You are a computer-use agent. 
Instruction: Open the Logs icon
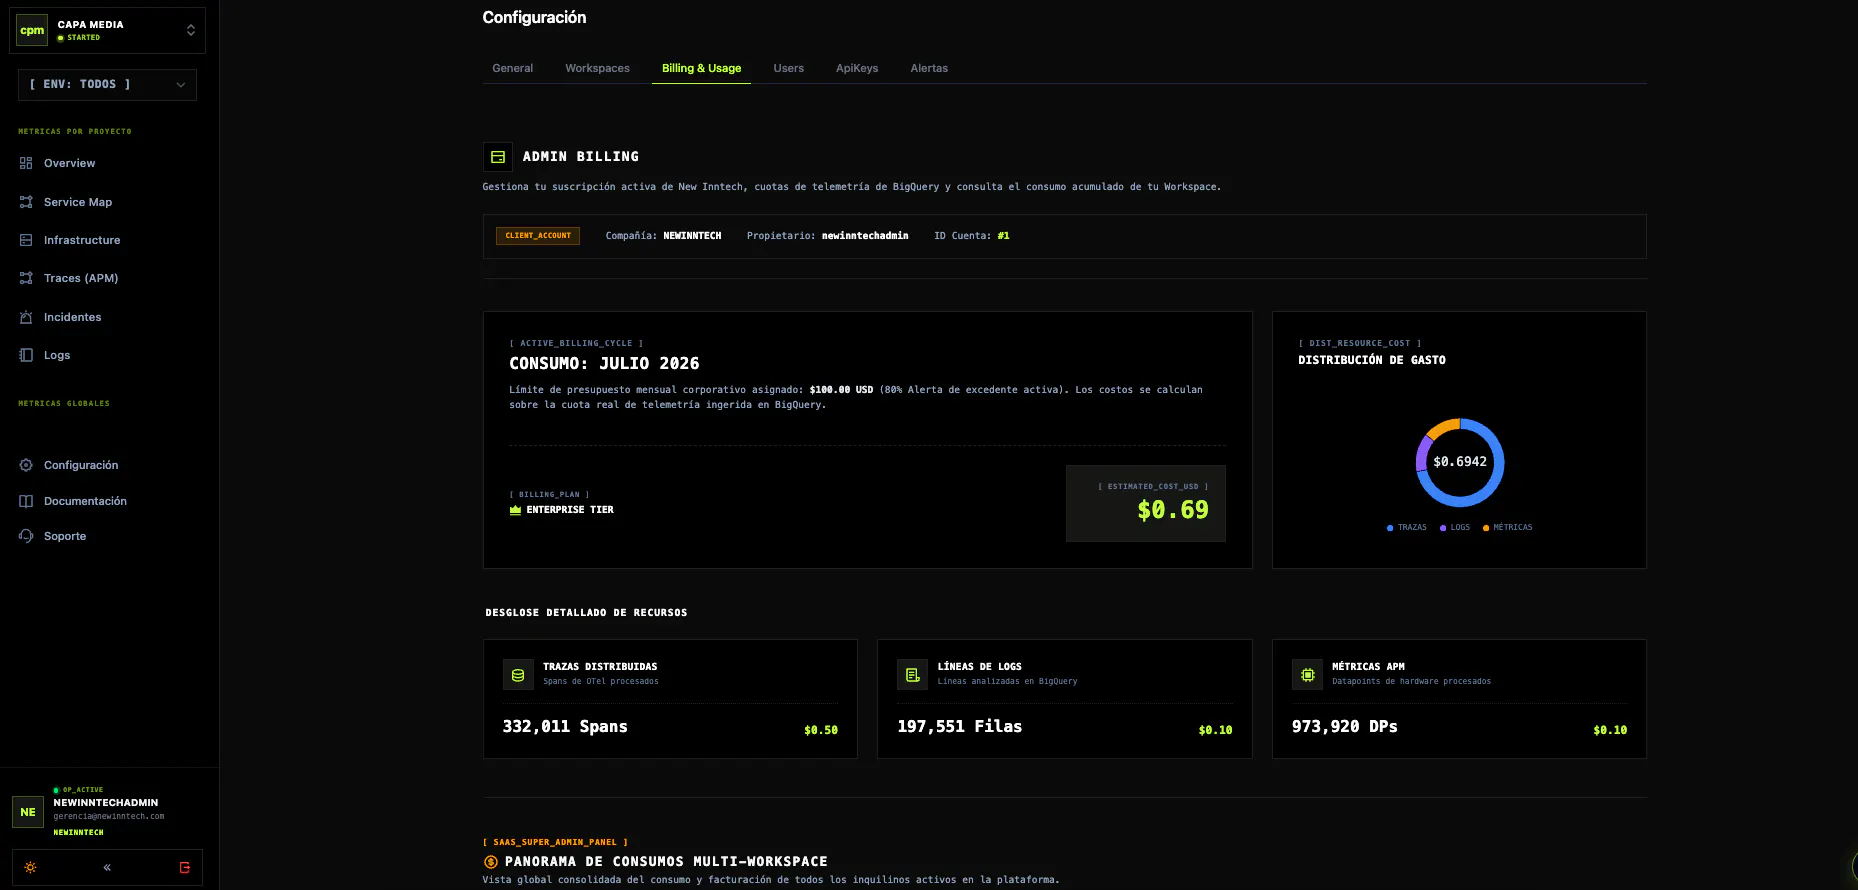point(26,355)
